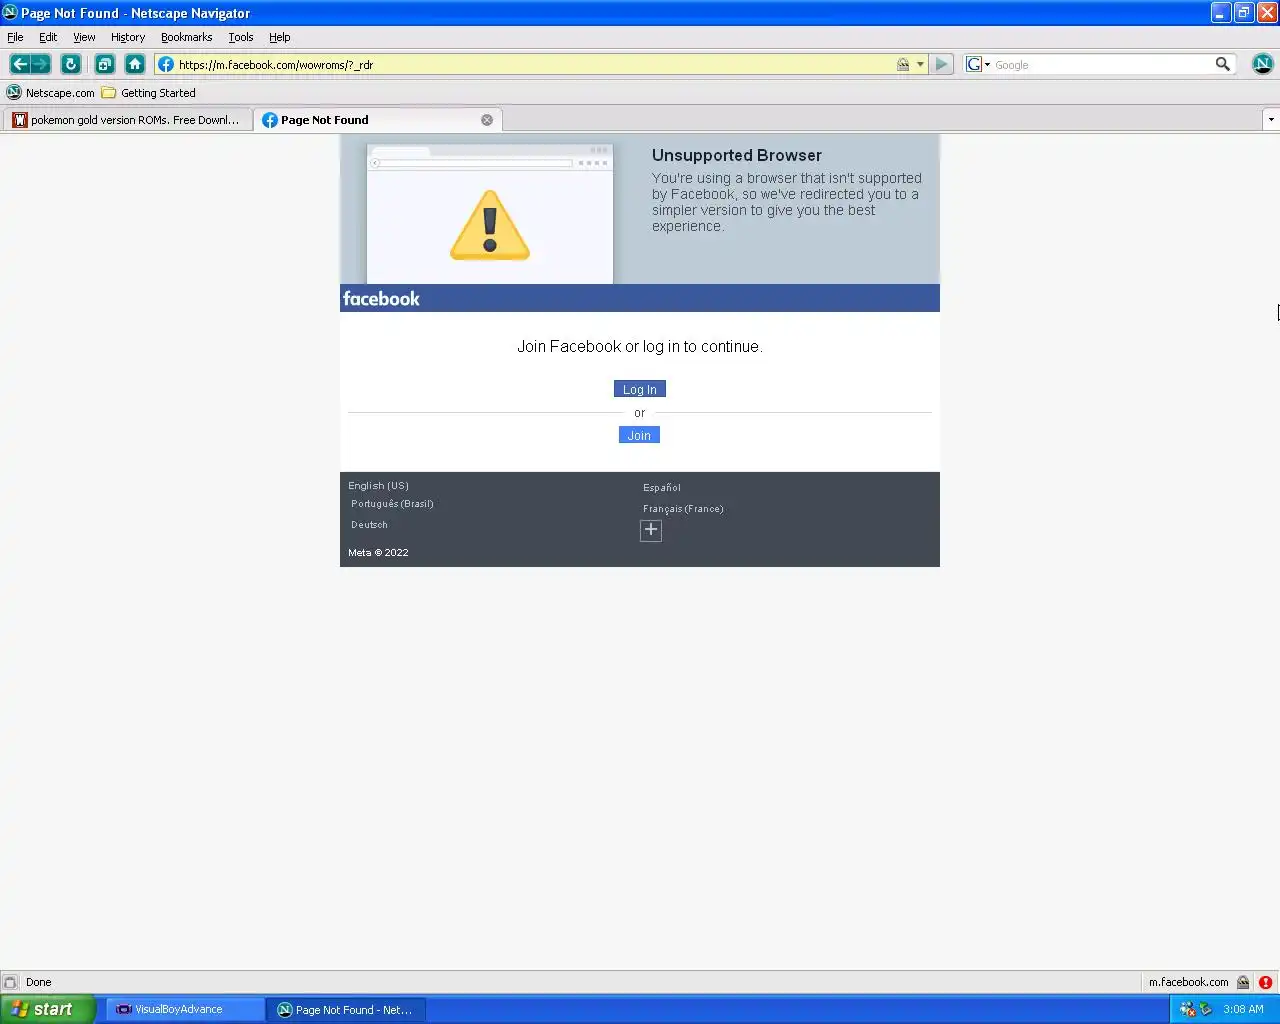This screenshot has width=1280, height=1024.
Task: Reload the page with the refresh icon
Action: 71,64
